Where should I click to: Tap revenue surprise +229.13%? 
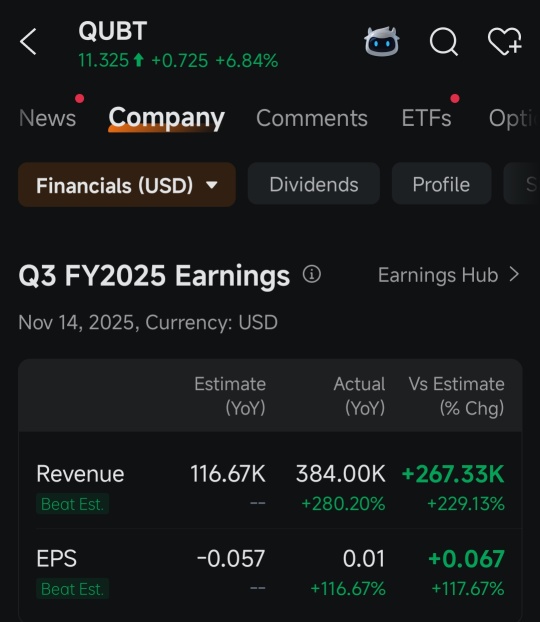point(466,504)
